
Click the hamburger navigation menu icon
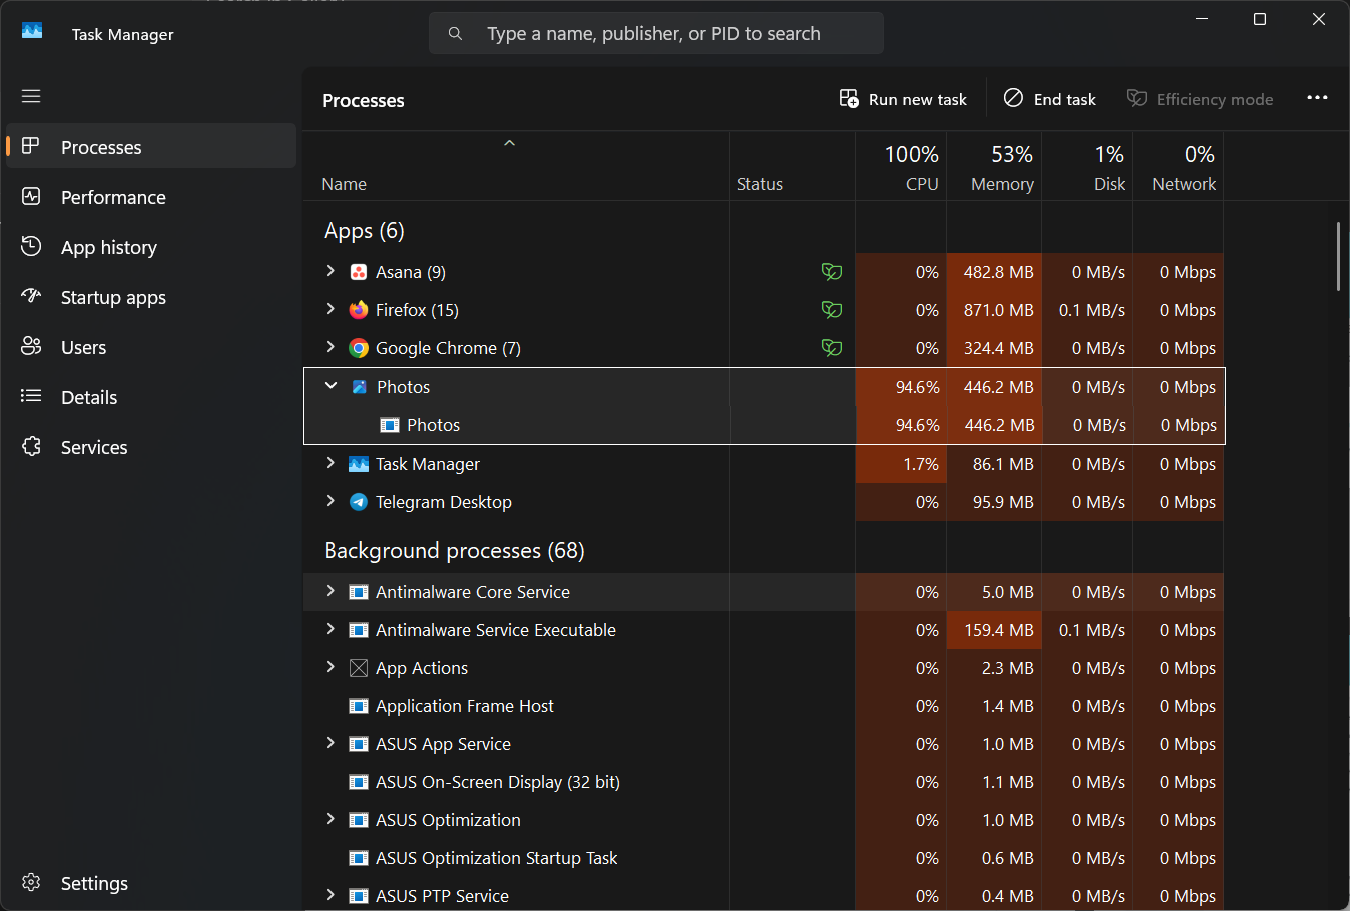coord(31,96)
